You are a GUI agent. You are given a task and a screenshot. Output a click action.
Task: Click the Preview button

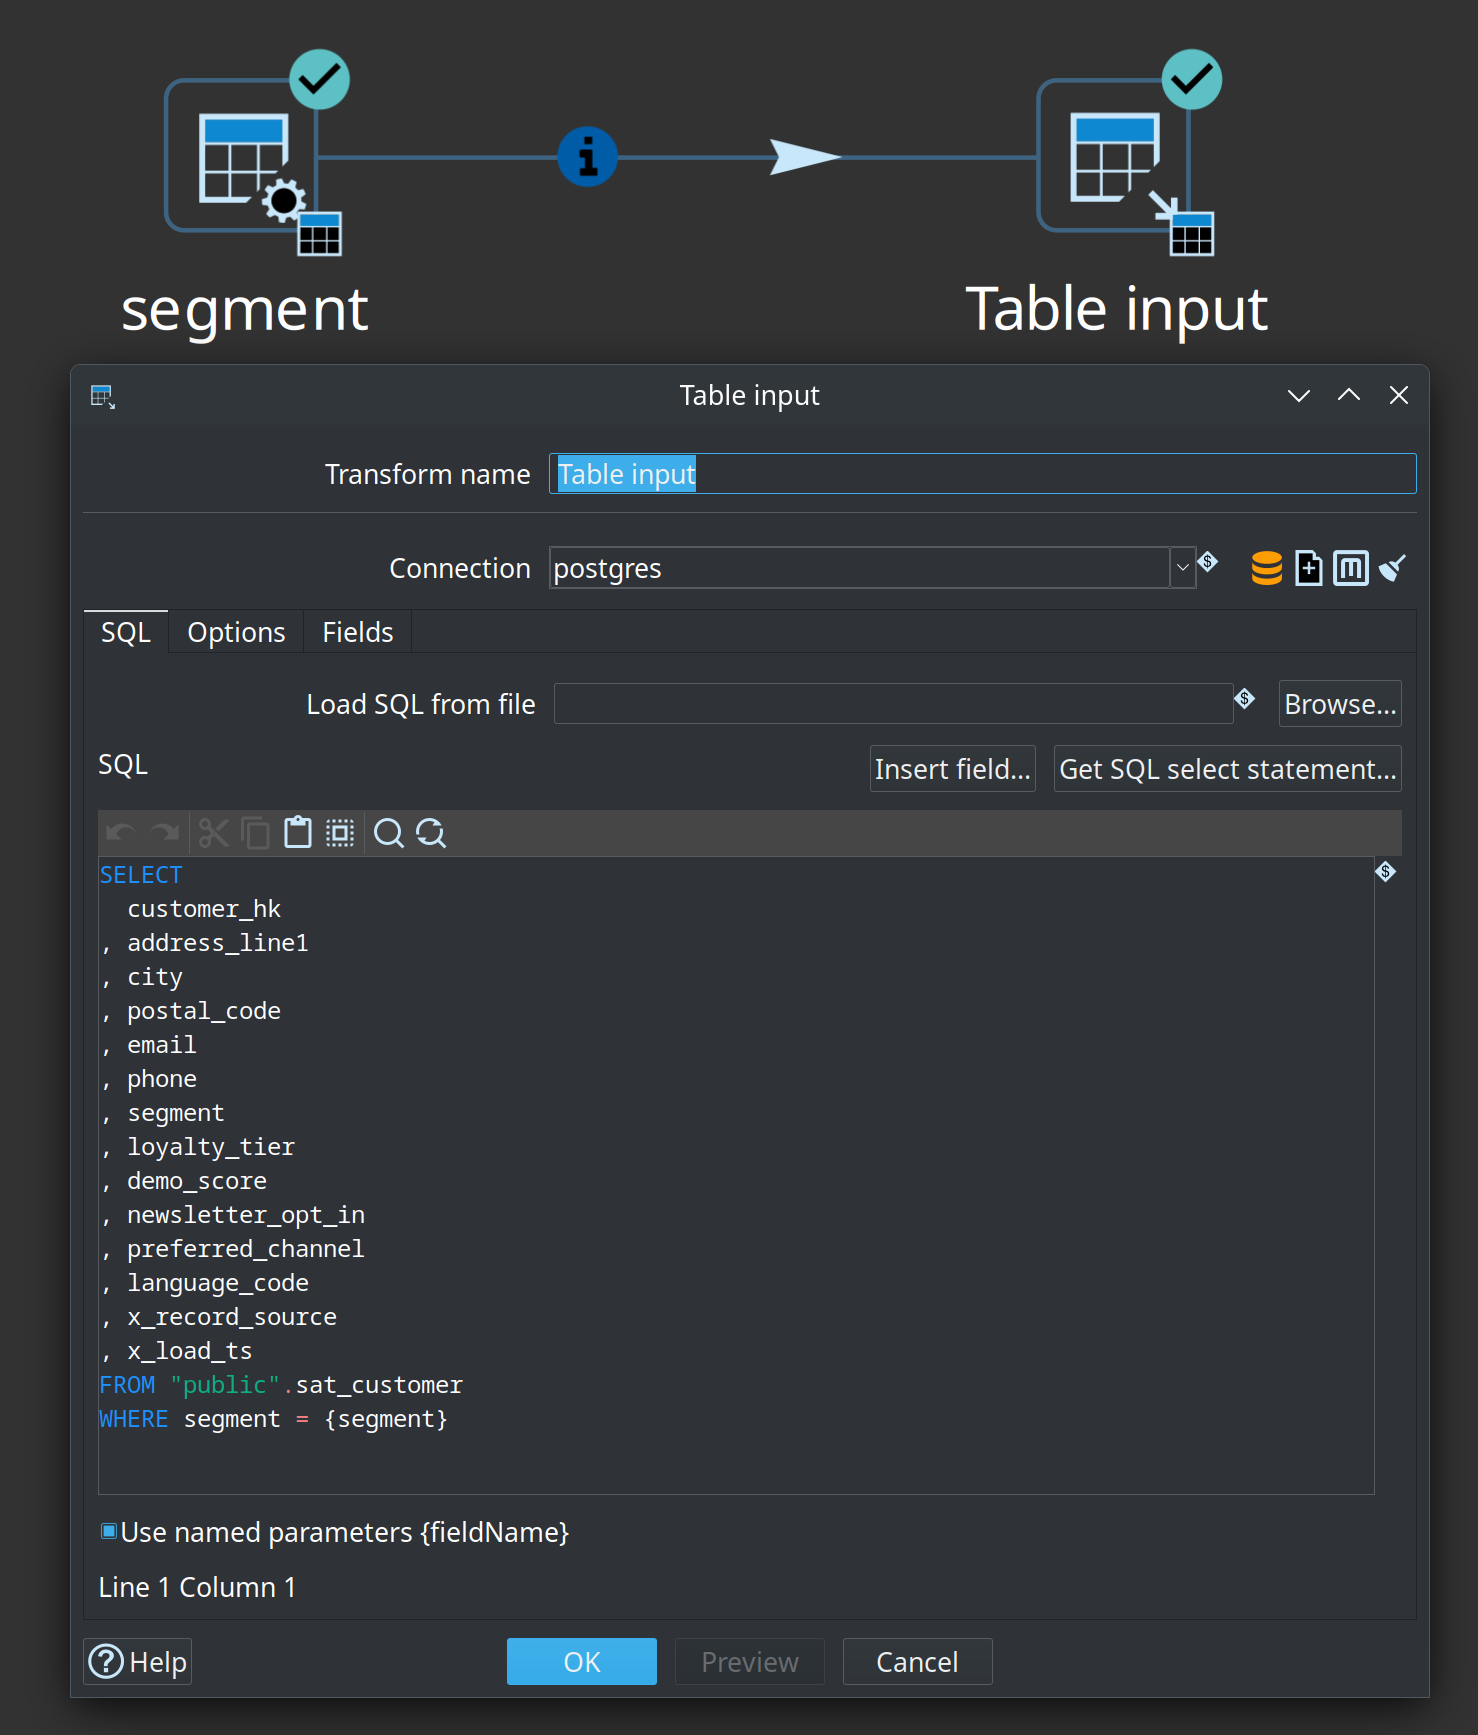pyautogui.click(x=750, y=1662)
